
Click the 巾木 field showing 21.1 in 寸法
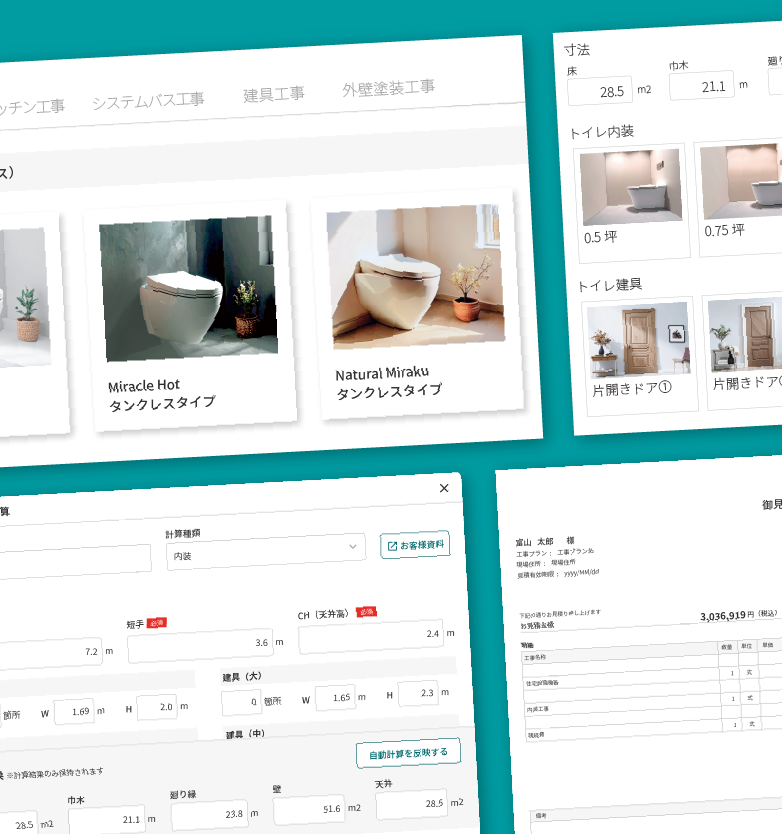(702, 86)
